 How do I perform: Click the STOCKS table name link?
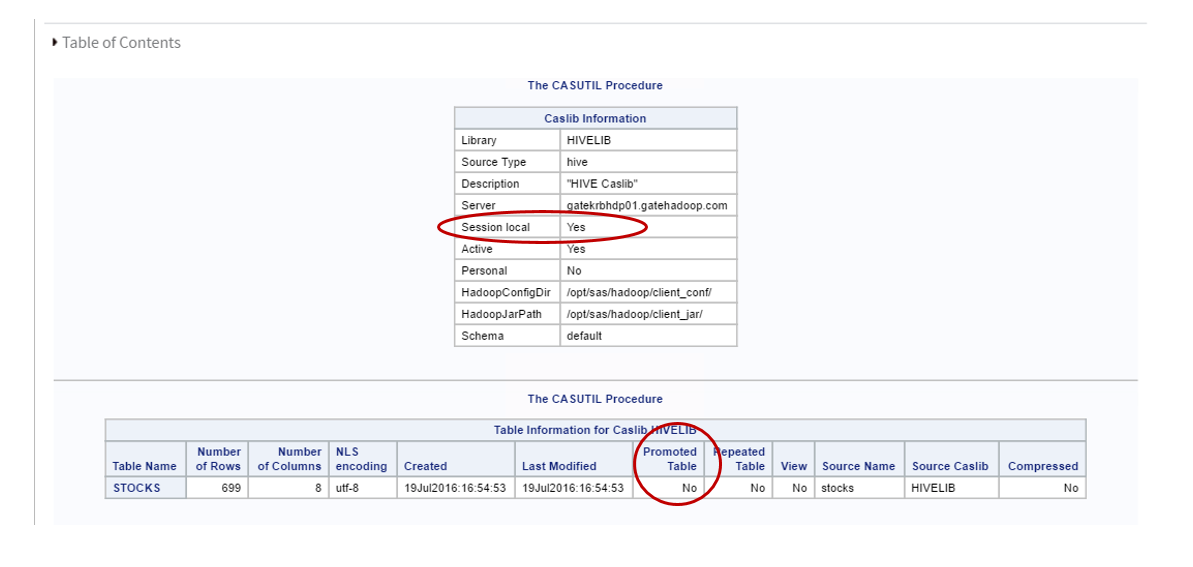coord(137,488)
